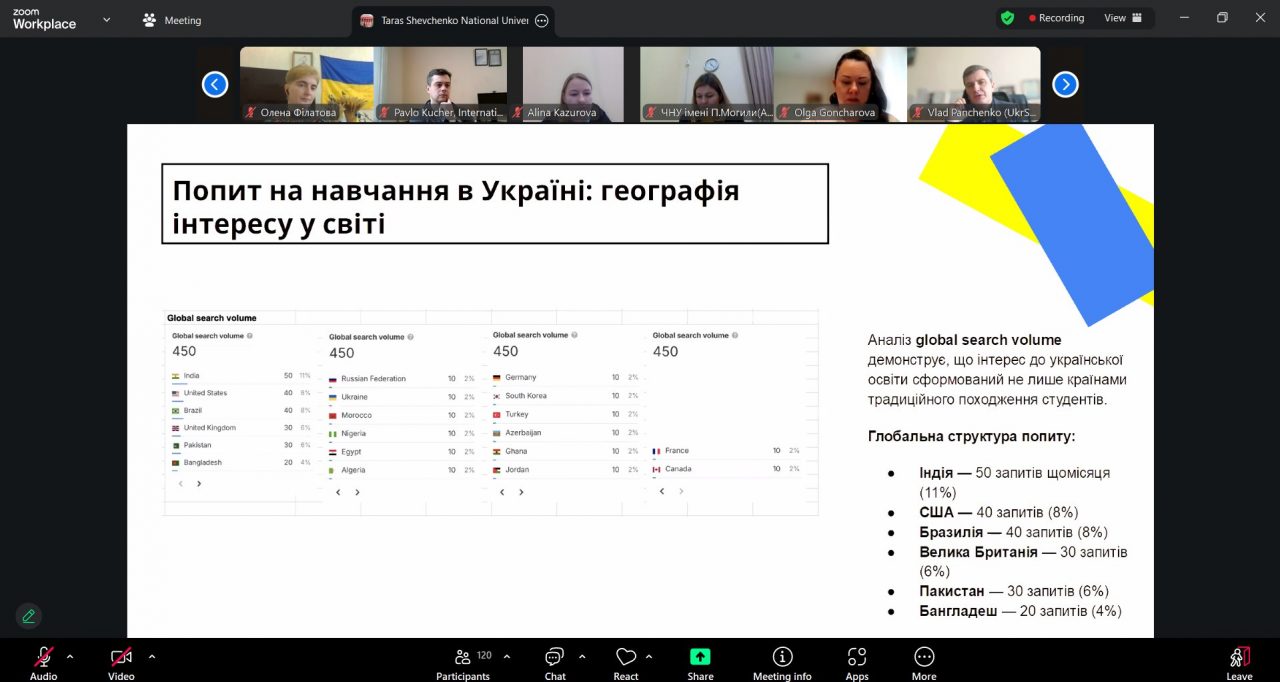This screenshot has height=682, width=1280.
Task: Open the Apps panel
Action: [x=857, y=658]
